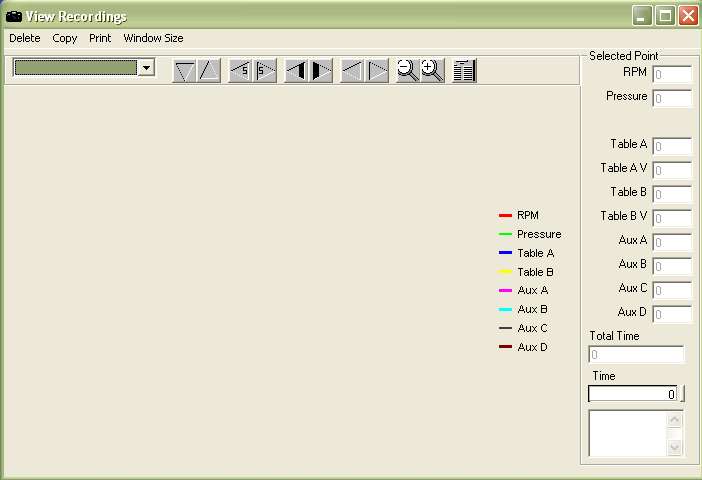
Task: Click the RPM legend label
Action: pos(528,215)
